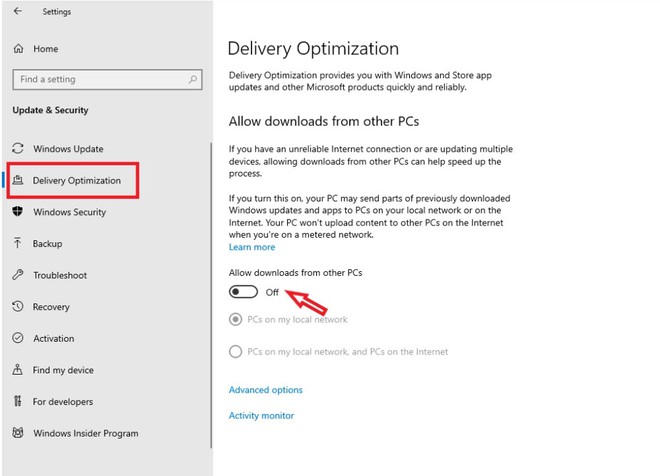The image size is (660, 476).
Task: Click the Windows Insider Program cat icon
Action: (x=18, y=432)
